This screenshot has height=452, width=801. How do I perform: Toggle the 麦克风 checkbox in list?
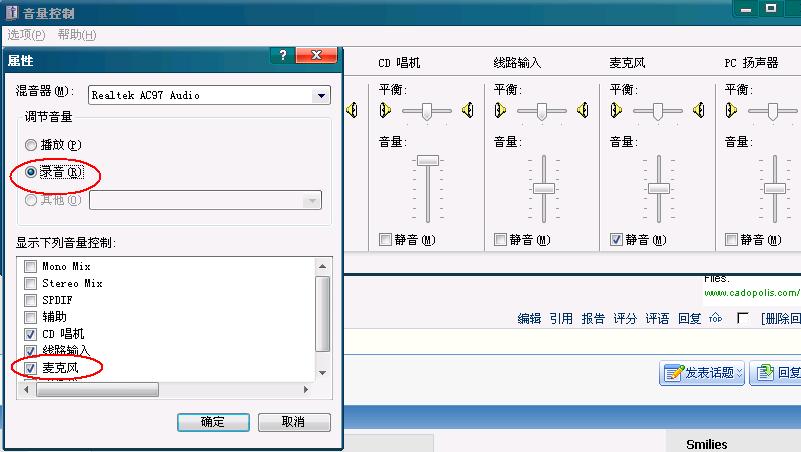point(31,368)
